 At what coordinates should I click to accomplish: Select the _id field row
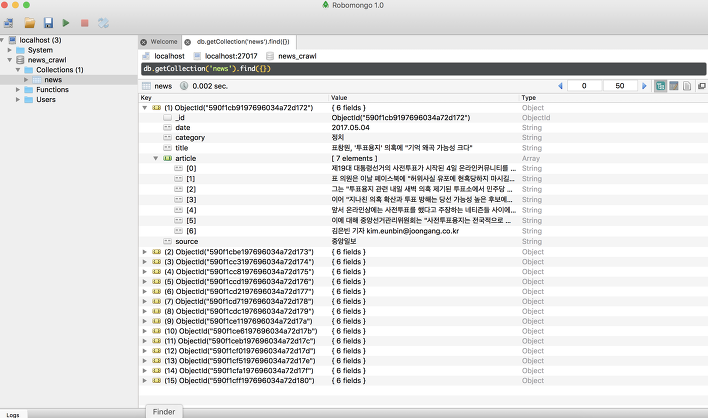(x=423, y=117)
